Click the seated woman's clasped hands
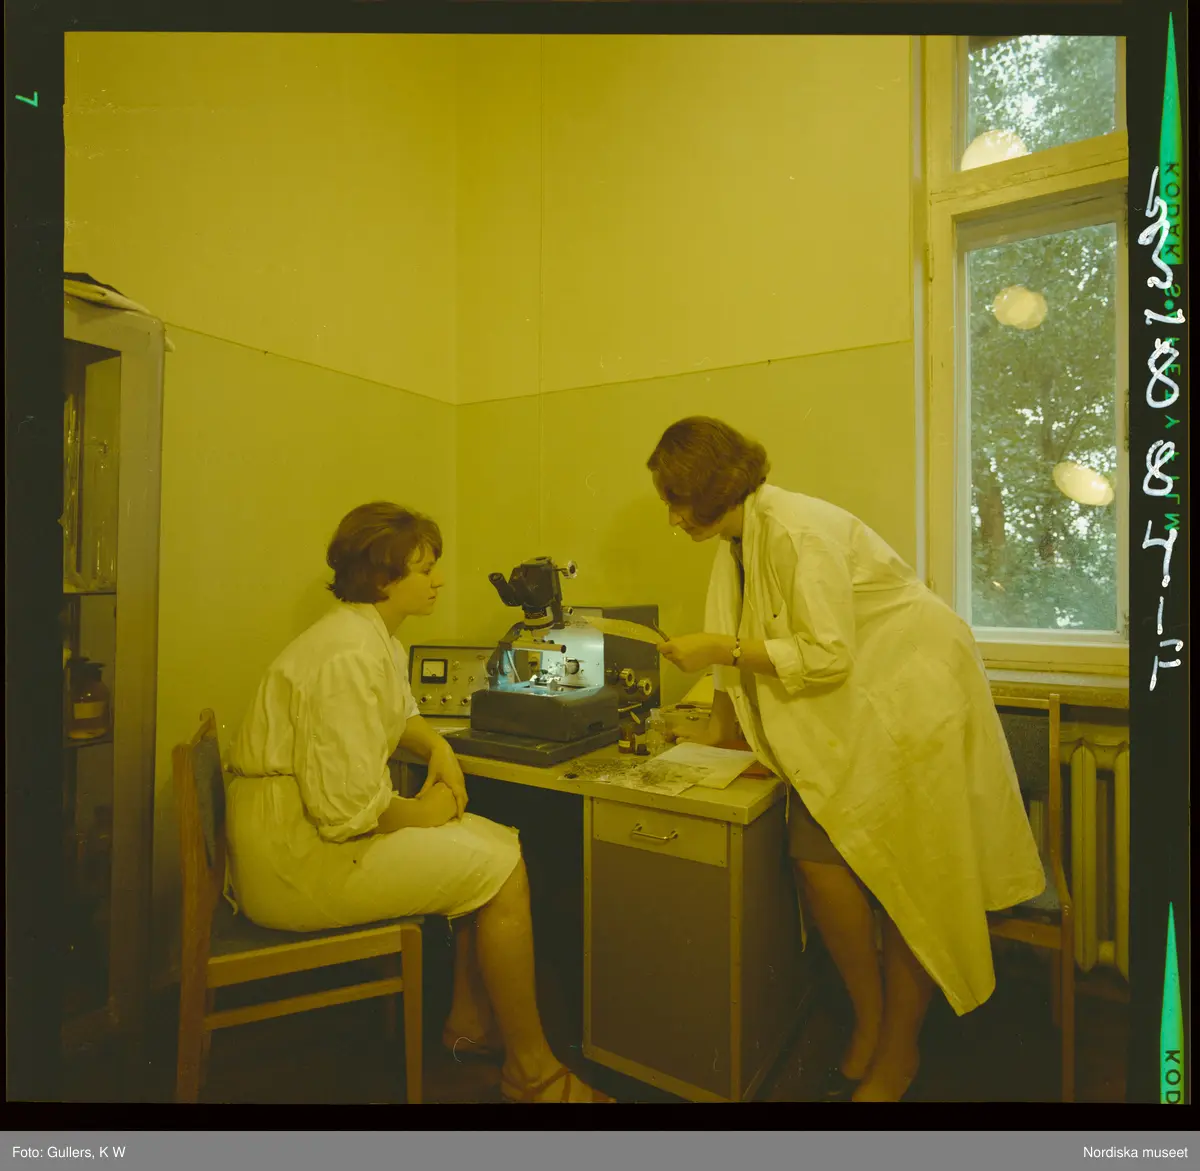Screen dimensions: 1200x1171 pyautogui.click(x=442, y=789)
